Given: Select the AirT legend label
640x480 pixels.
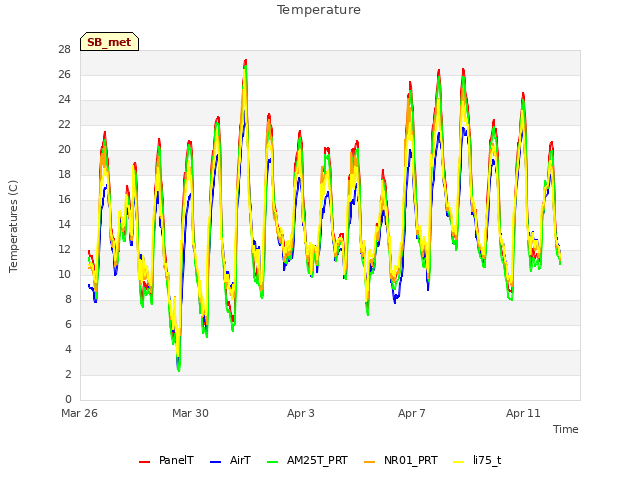Looking at the screenshot, I should pos(240,460).
